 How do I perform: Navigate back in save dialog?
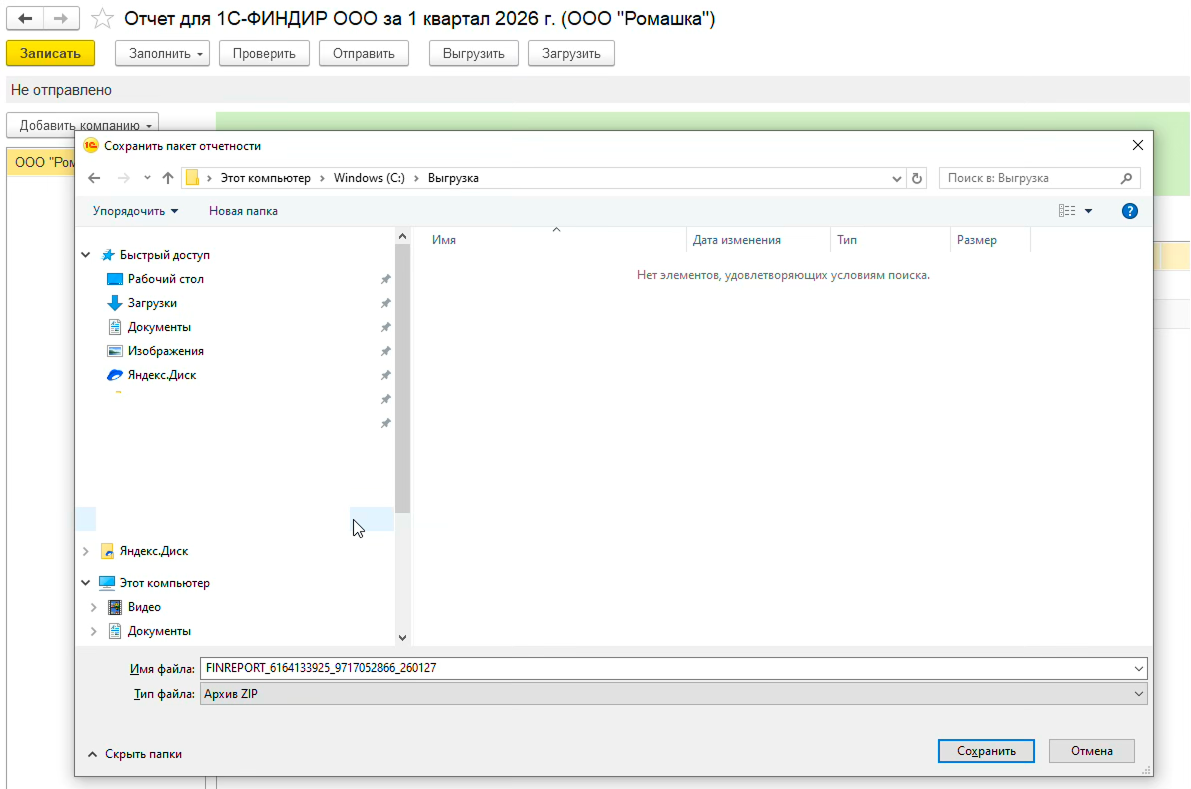click(x=94, y=178)
